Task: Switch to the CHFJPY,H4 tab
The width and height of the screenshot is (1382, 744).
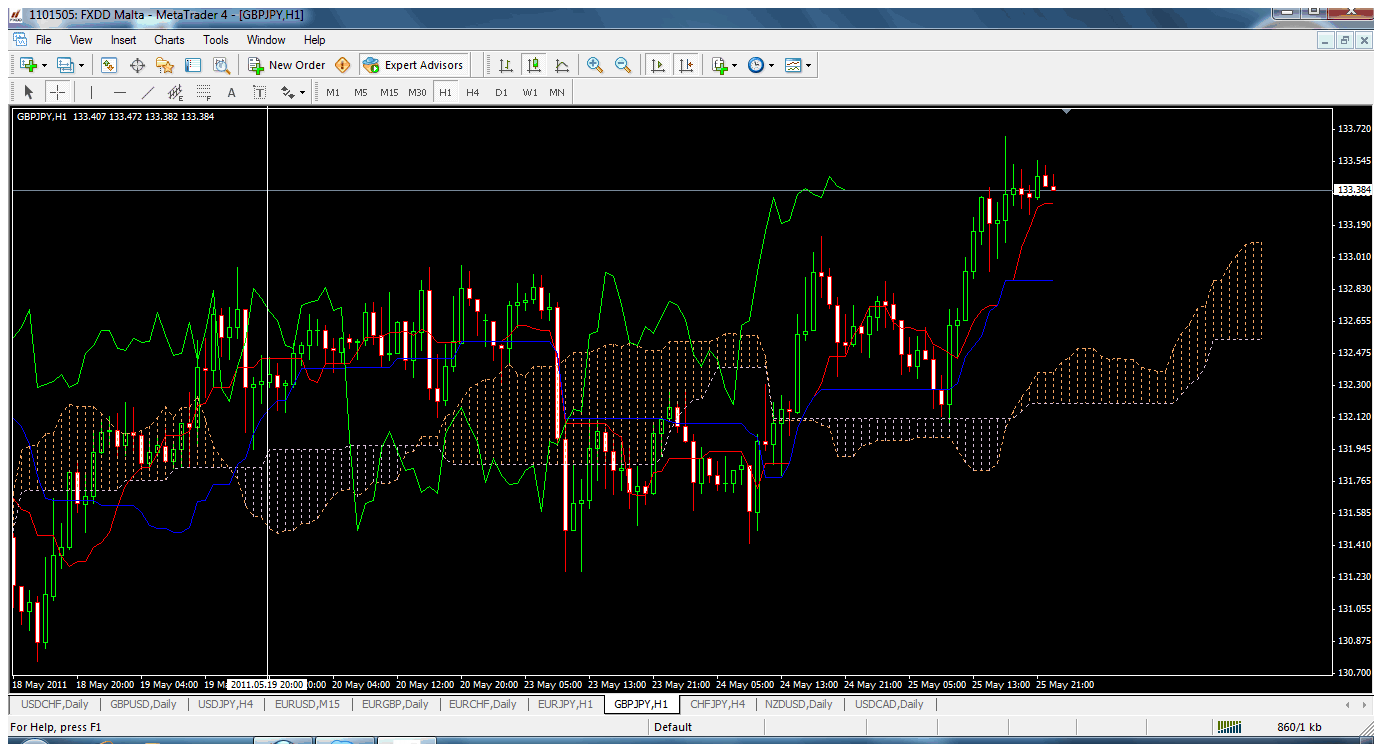Action: click(717, 704)
